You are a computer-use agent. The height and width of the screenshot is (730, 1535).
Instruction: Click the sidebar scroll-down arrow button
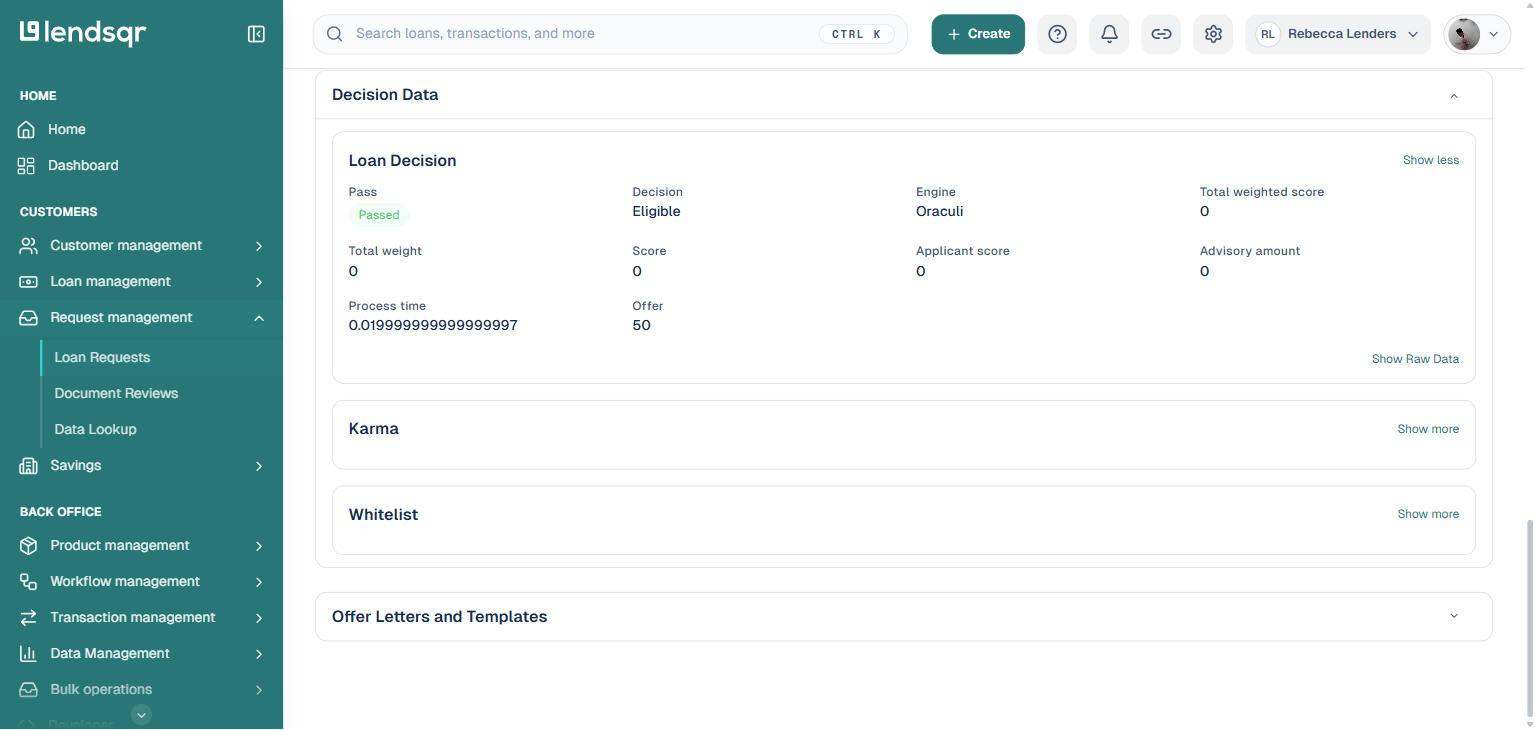click(x=142, y=714)
